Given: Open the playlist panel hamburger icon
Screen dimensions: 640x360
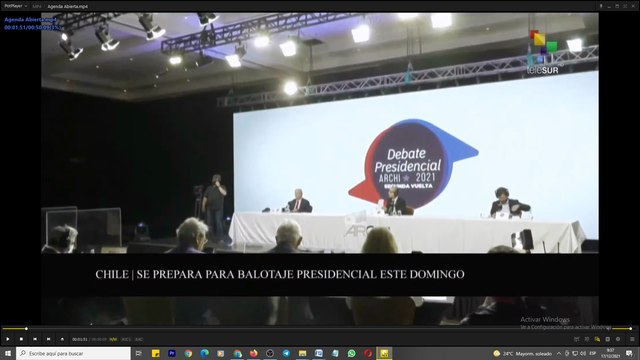Looking at the screenshot, I should point(632,339).
